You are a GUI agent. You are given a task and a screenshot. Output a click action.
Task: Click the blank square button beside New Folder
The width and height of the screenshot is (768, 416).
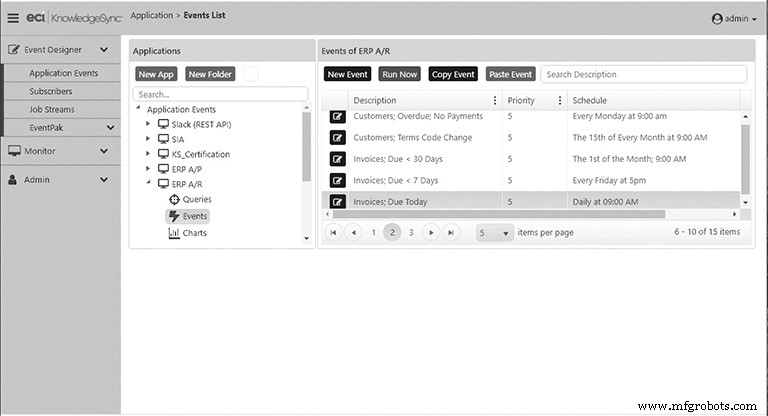point(250,74)
